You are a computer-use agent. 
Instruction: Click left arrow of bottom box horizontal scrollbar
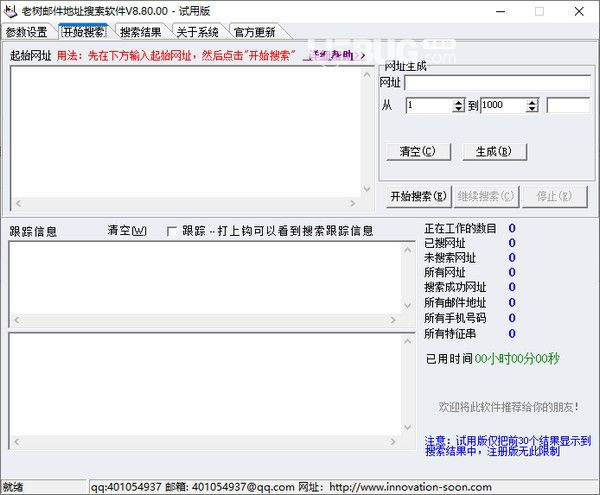coord(16,442)
